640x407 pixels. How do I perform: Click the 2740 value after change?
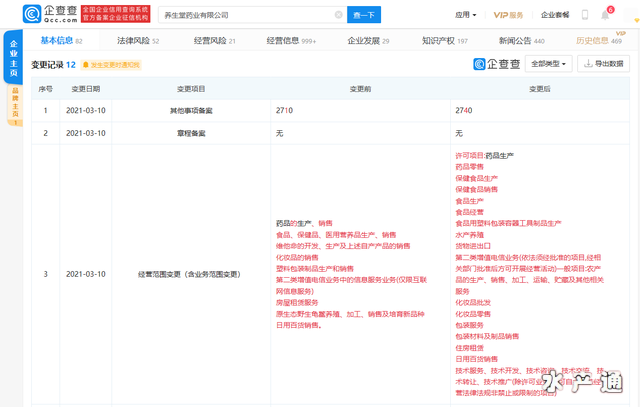pyautogui.click(x=464, y=110)
